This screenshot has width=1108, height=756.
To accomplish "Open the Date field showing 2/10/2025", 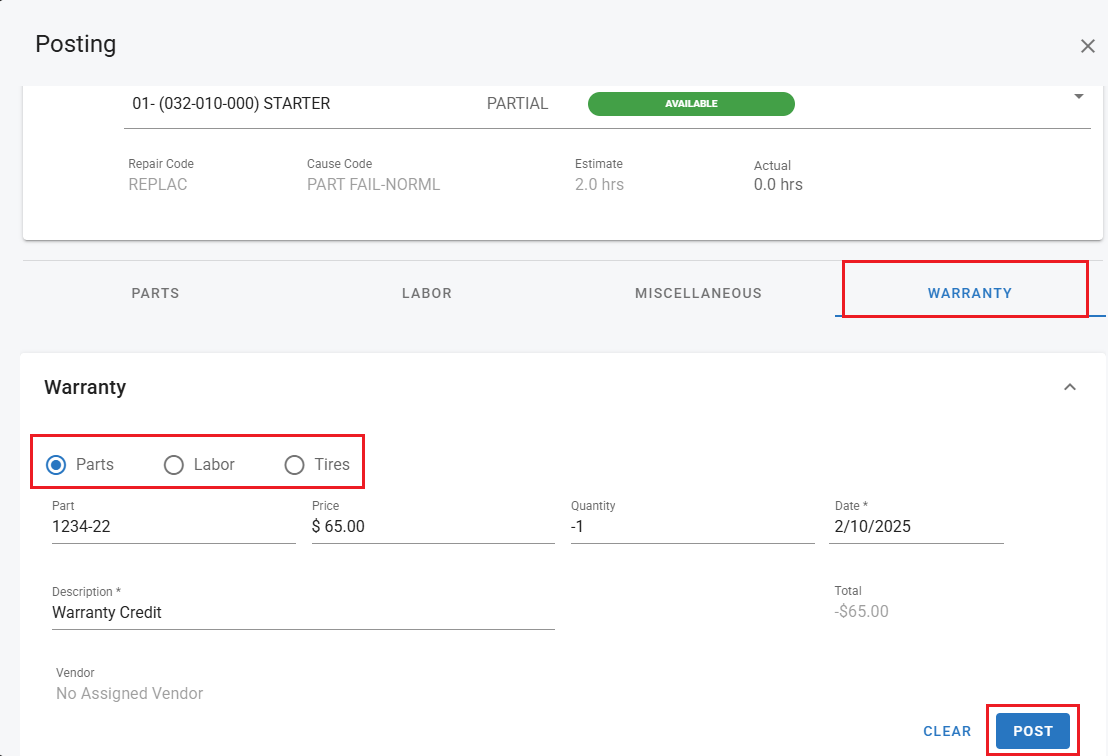I will pyautogui.click(x=915, y=526).
